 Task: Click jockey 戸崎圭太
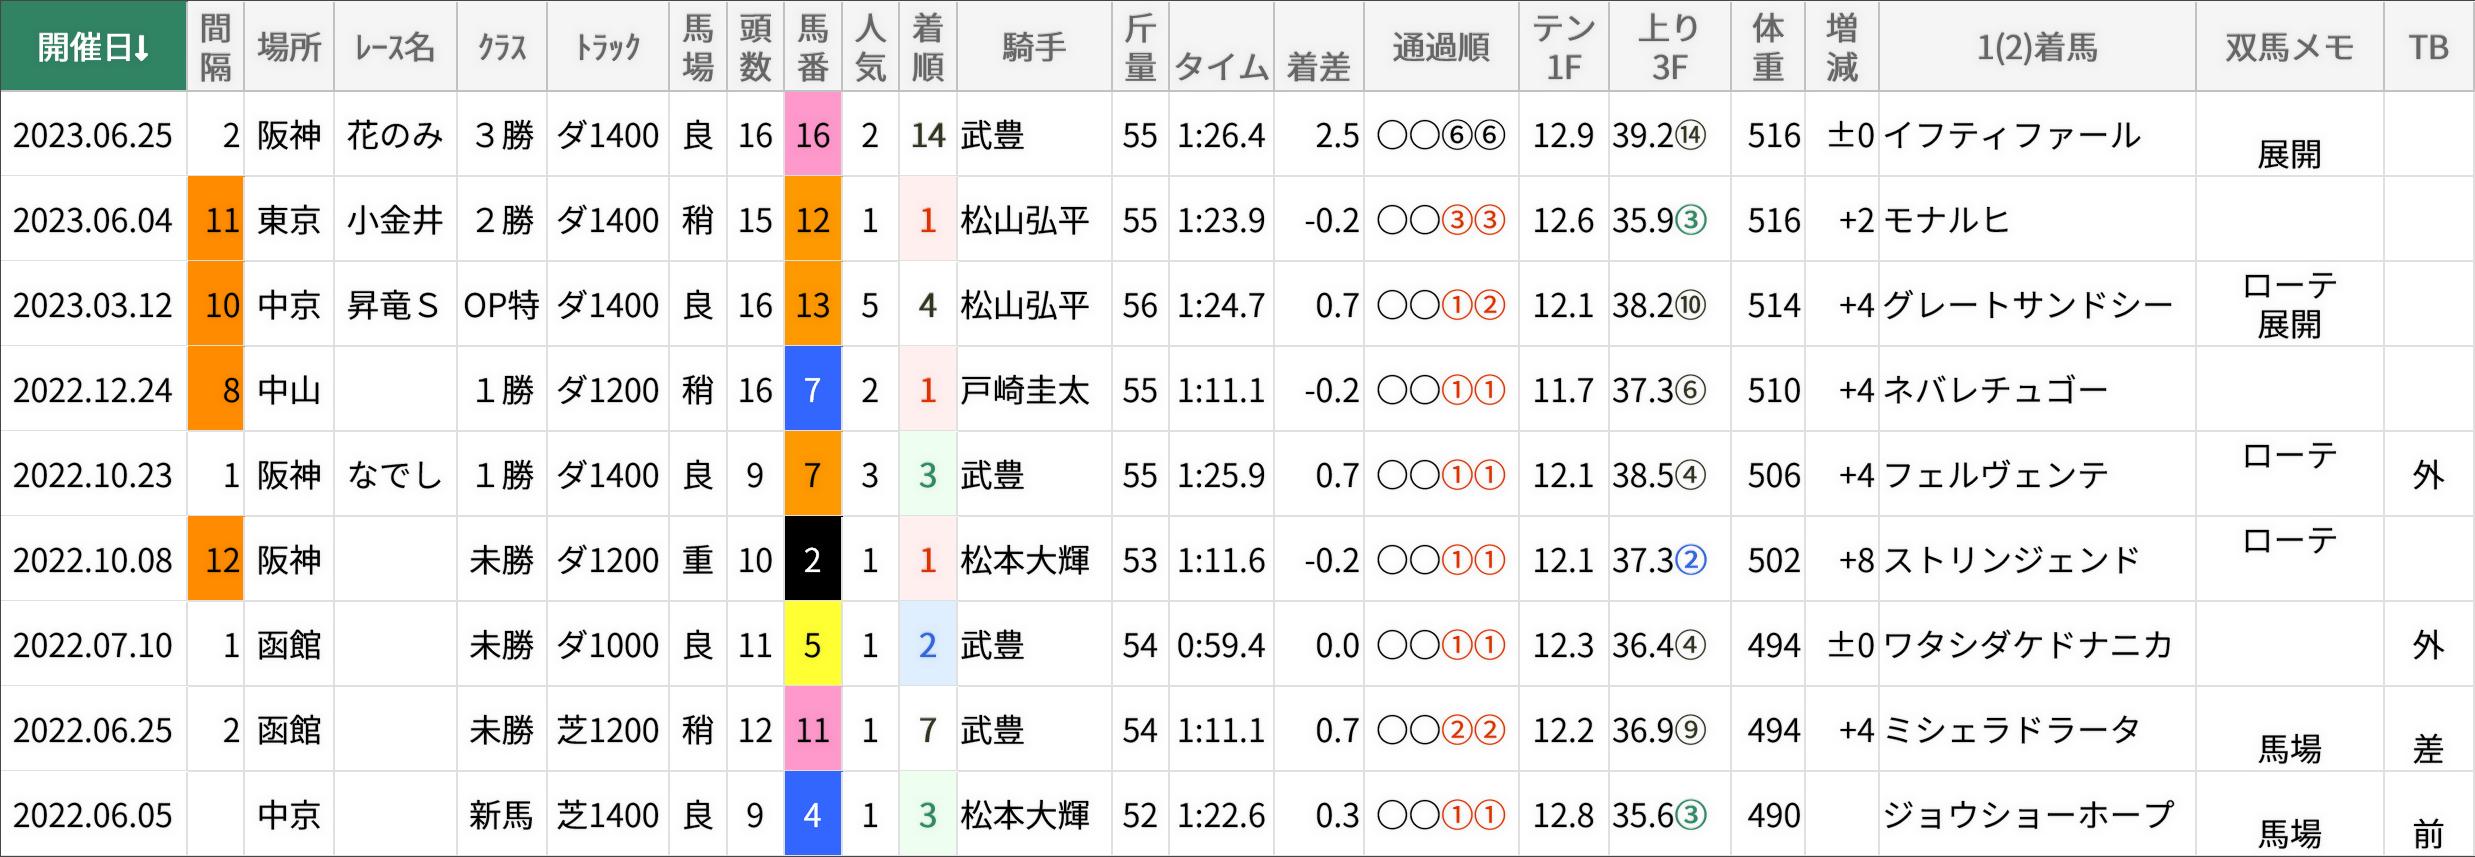[x=1025, y=390]
